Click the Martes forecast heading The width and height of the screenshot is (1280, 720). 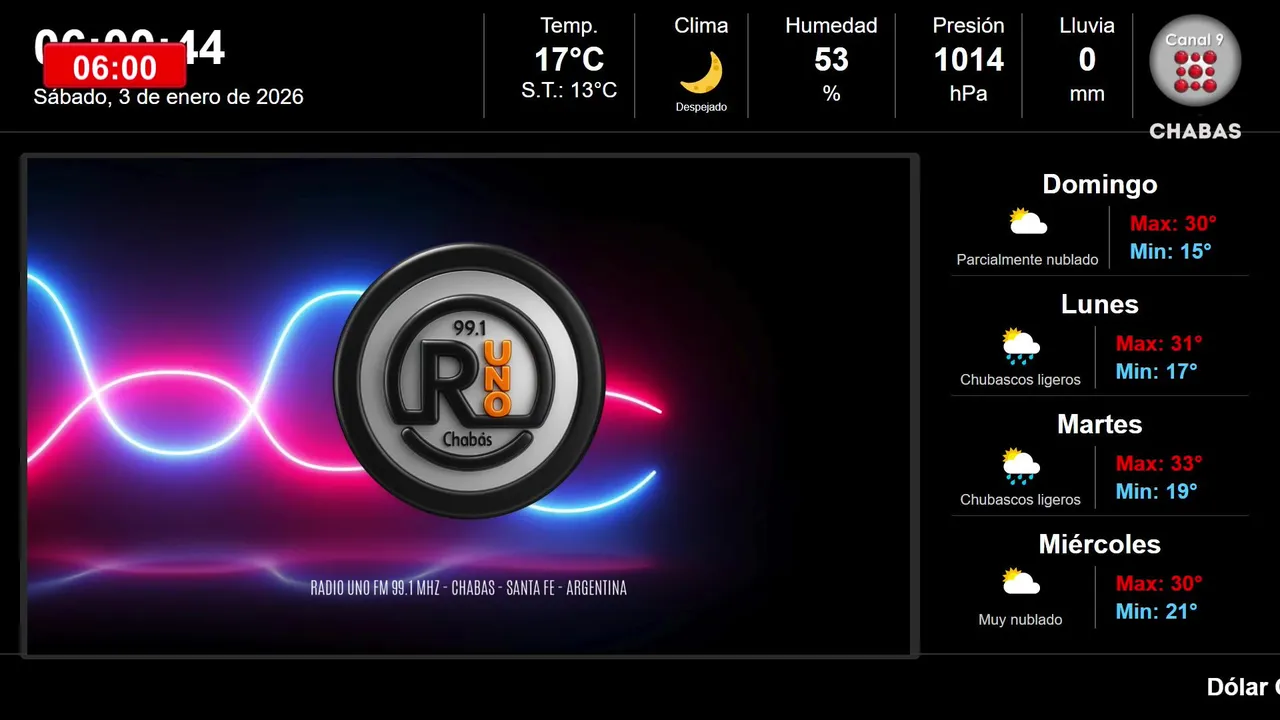[x=1100, y=424]
